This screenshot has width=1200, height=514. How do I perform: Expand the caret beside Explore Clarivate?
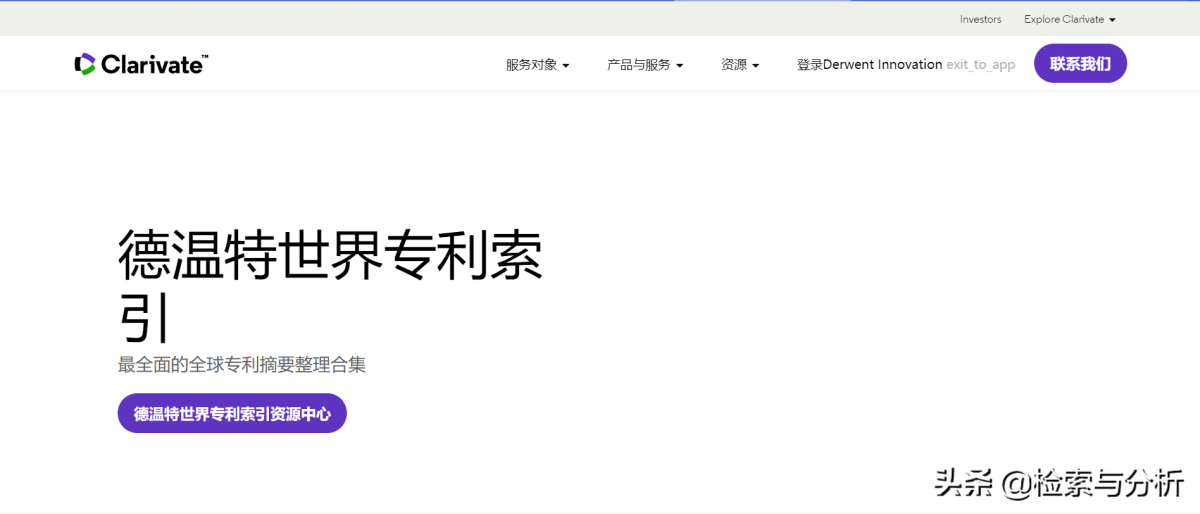pos(1112,20)
